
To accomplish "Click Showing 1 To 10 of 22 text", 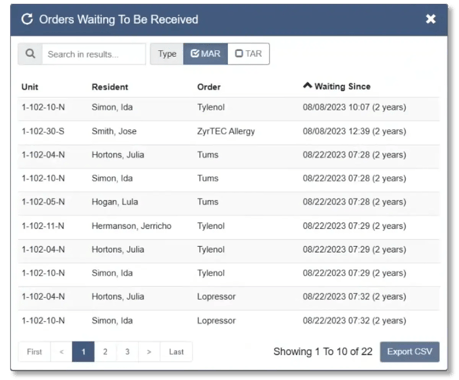I will [323, 352].
